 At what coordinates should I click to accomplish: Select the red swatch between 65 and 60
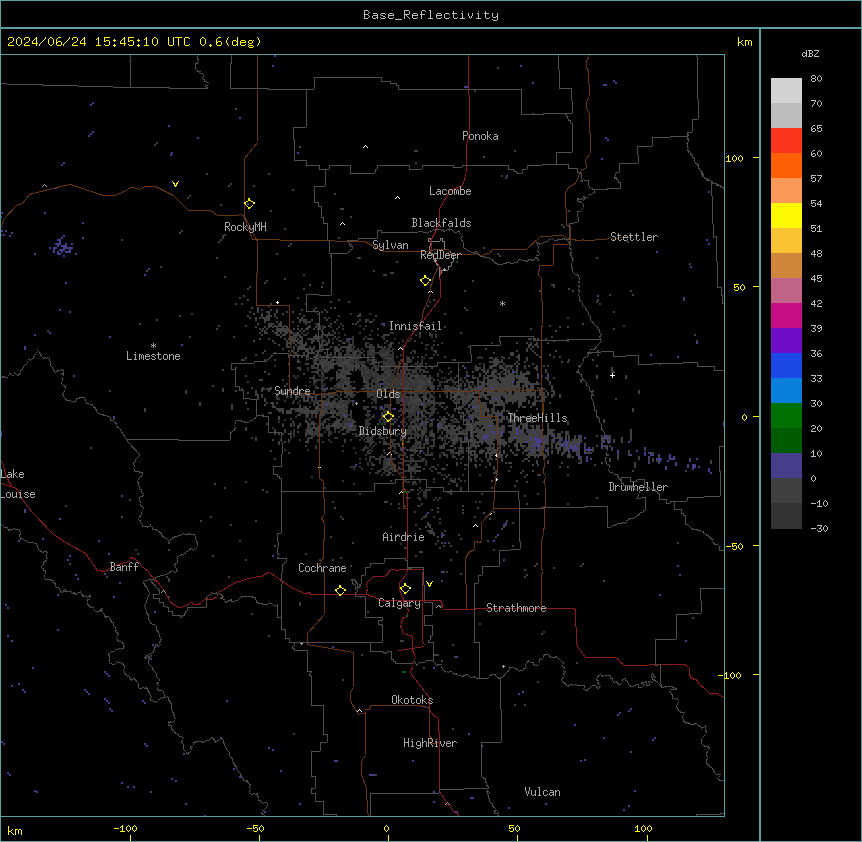786,141
